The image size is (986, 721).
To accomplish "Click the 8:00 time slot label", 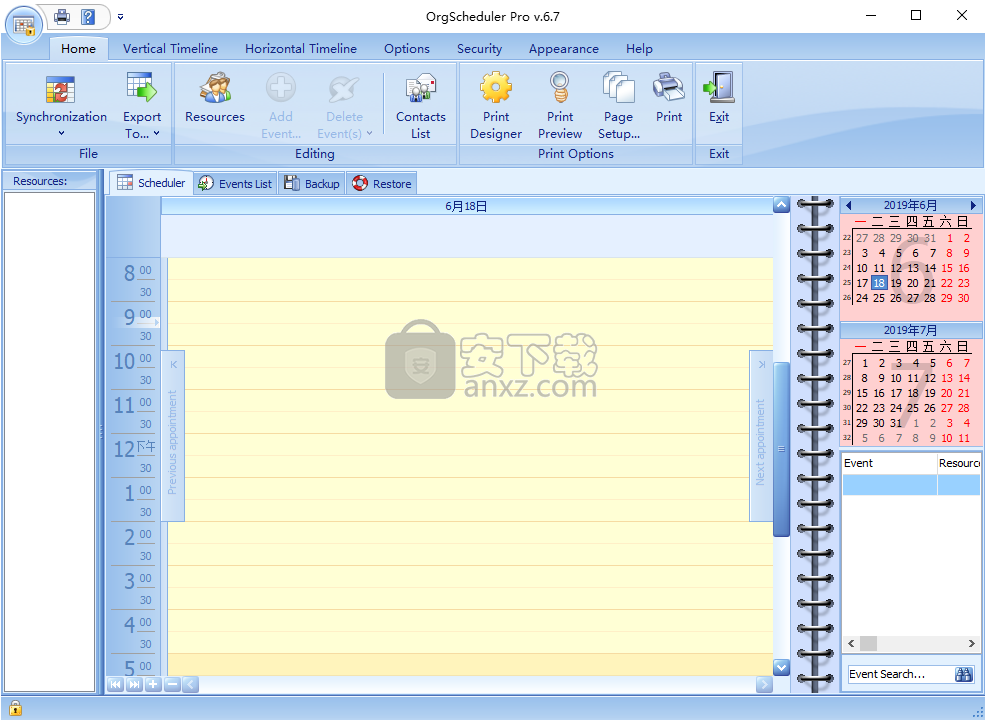I will [138, 273].
